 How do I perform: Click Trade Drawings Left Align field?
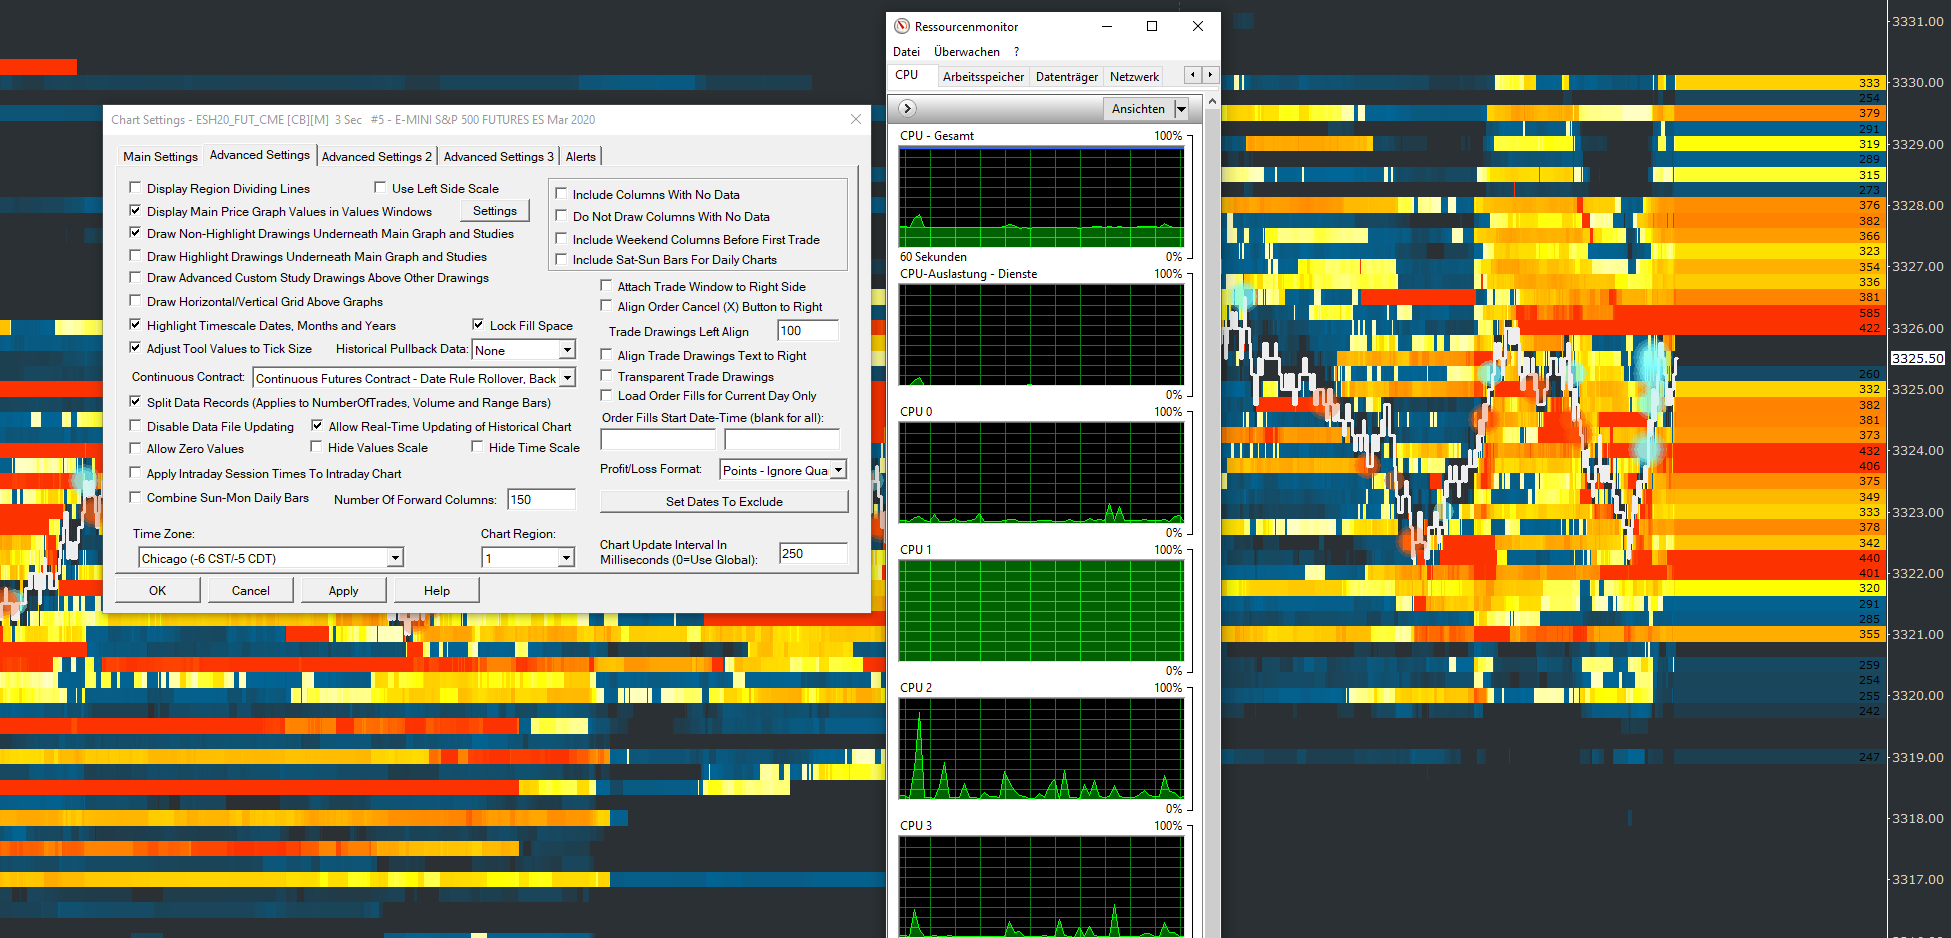tap(808, 331)
